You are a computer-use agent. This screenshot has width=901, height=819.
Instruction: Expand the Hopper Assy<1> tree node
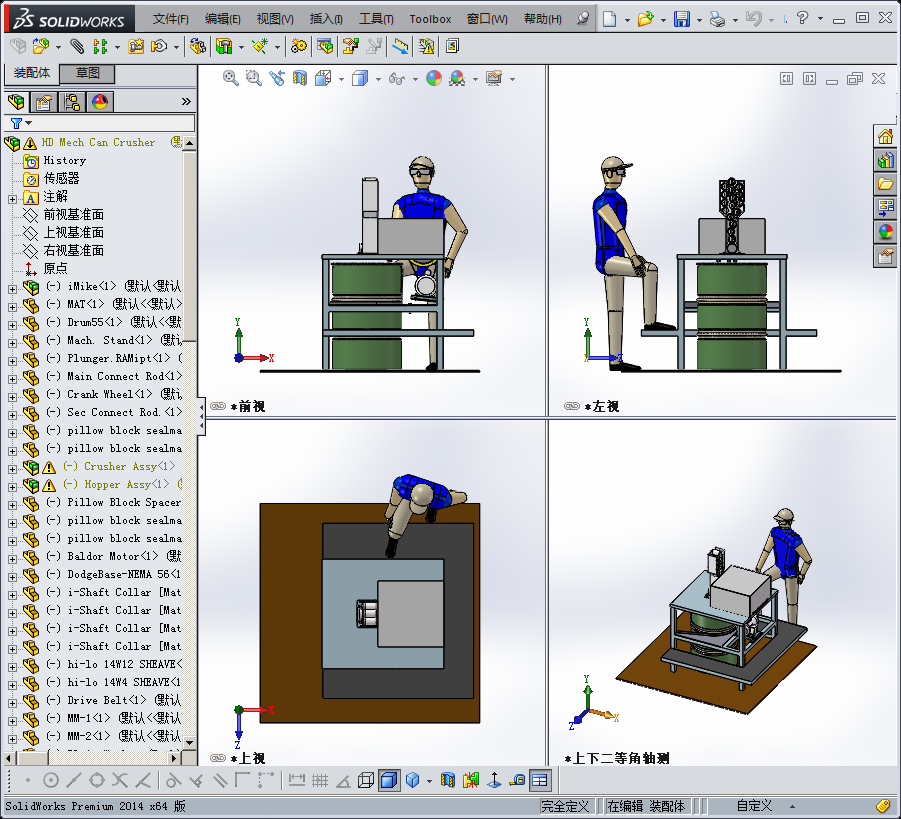pos(12,487)
